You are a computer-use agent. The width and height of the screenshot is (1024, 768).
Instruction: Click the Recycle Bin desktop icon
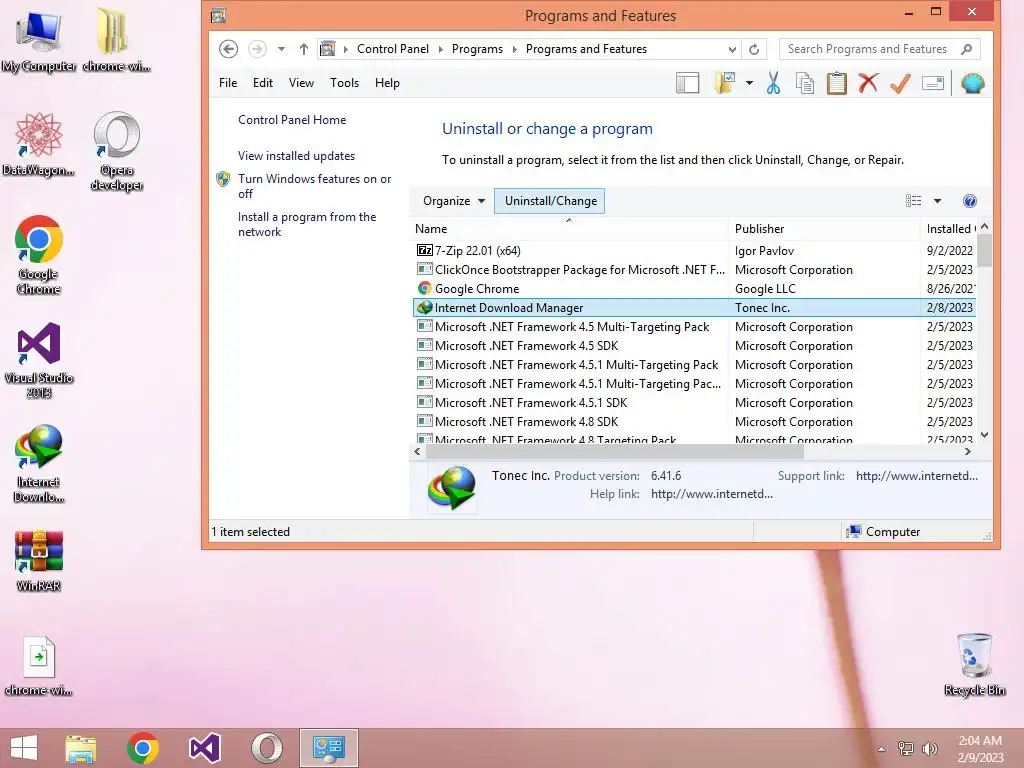(x=974, y=664)
